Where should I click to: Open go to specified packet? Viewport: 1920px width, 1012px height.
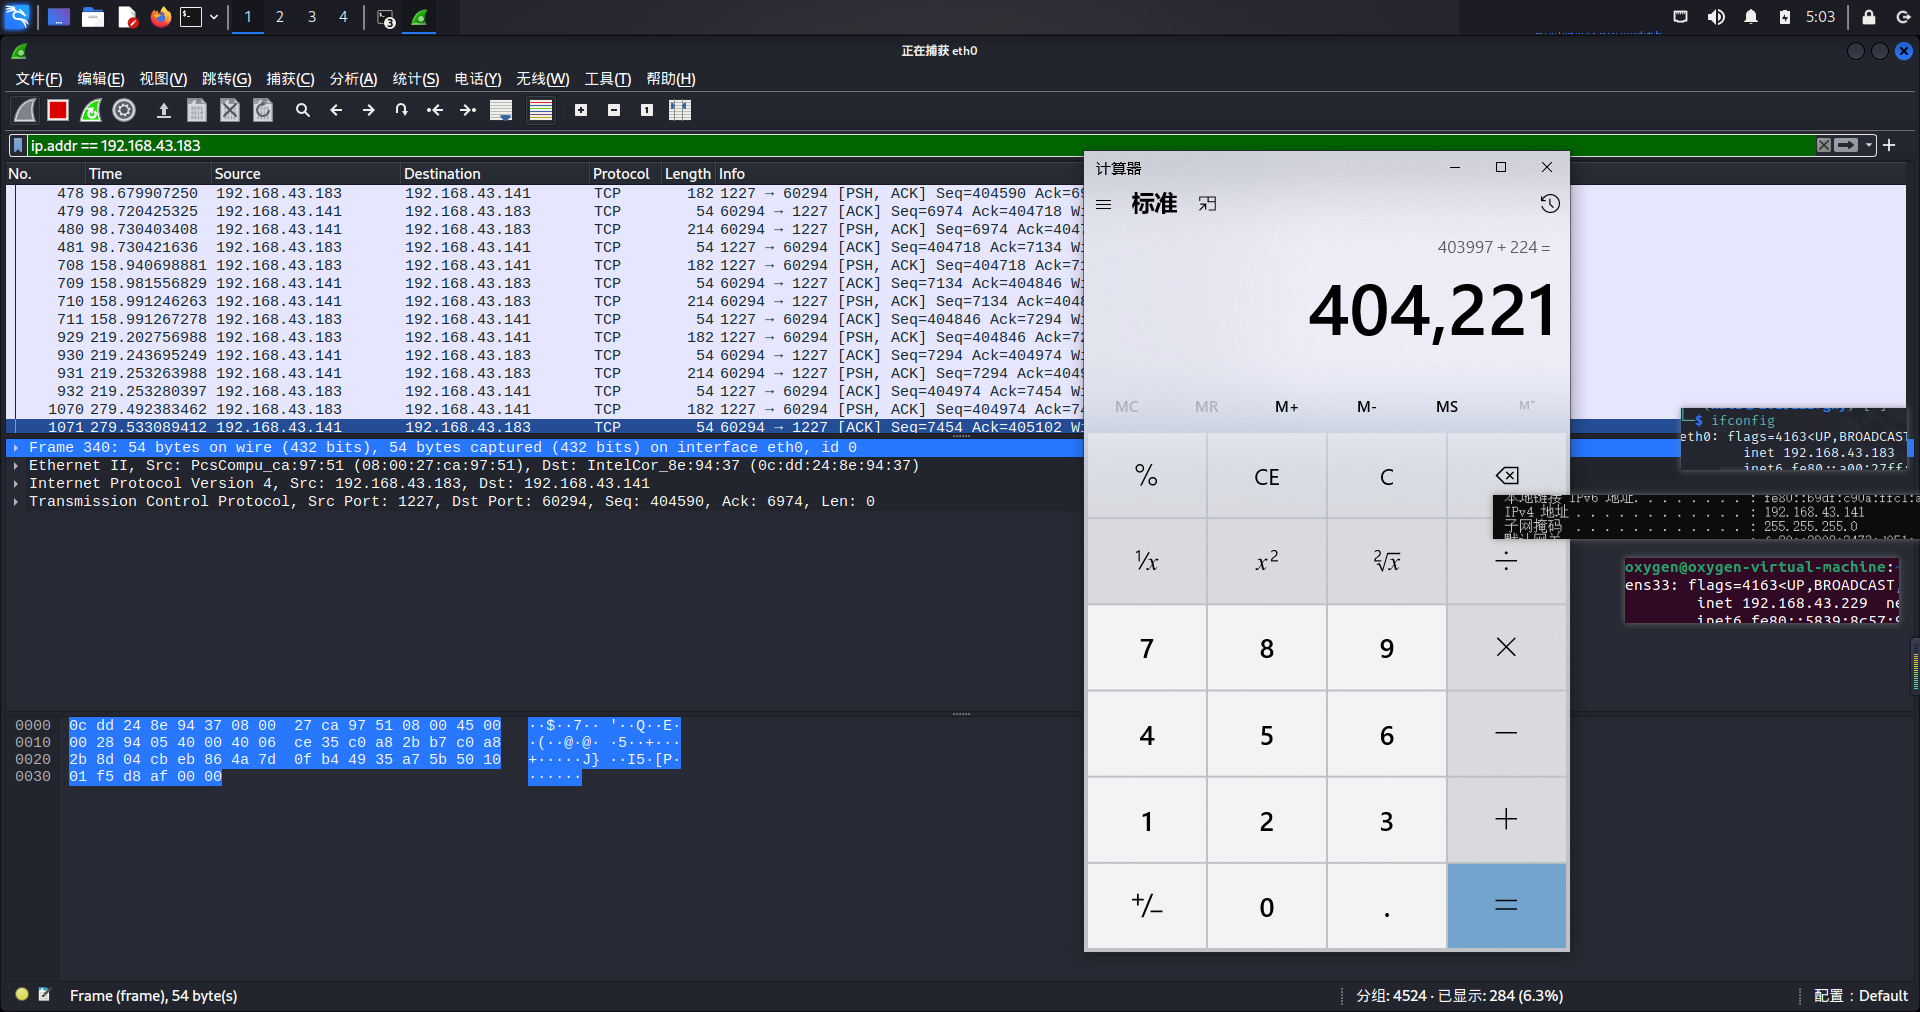pyautogui.click(x=402, y=110)
